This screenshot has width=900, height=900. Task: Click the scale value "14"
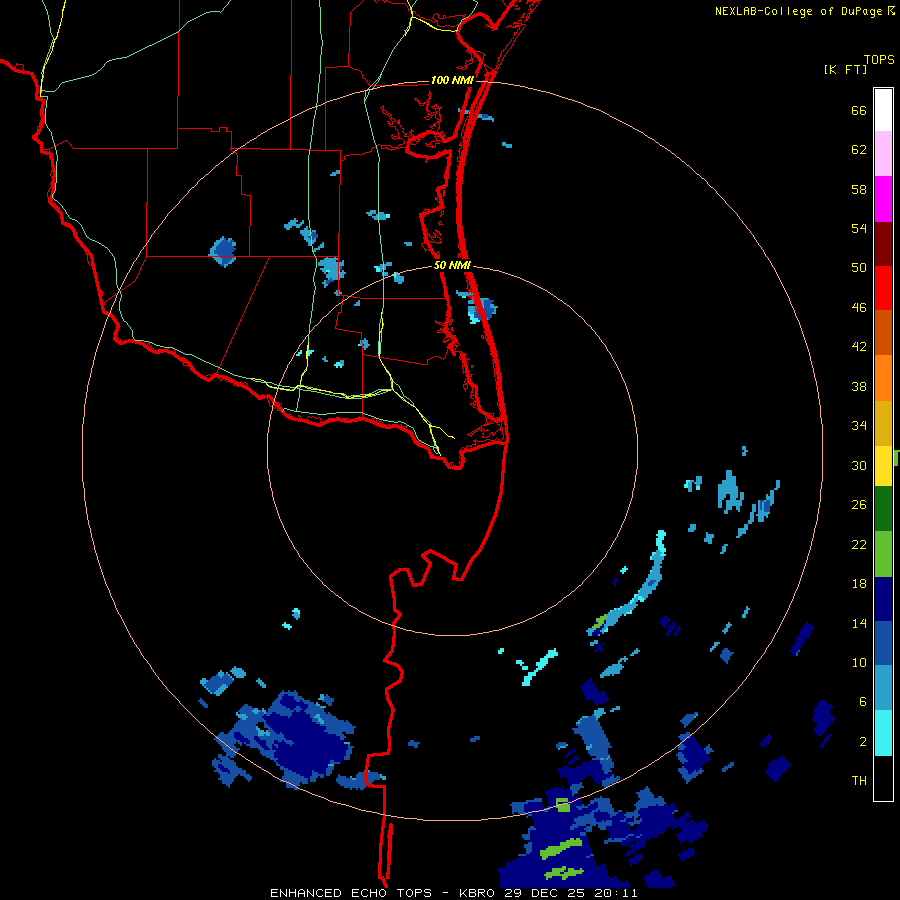point(859,623)
